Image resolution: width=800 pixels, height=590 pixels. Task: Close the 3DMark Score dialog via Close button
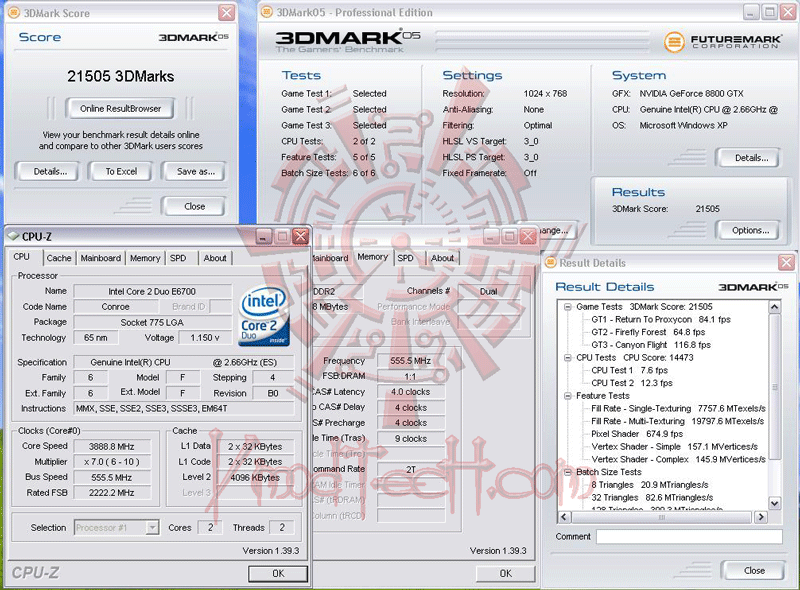[x=194, y=206]
